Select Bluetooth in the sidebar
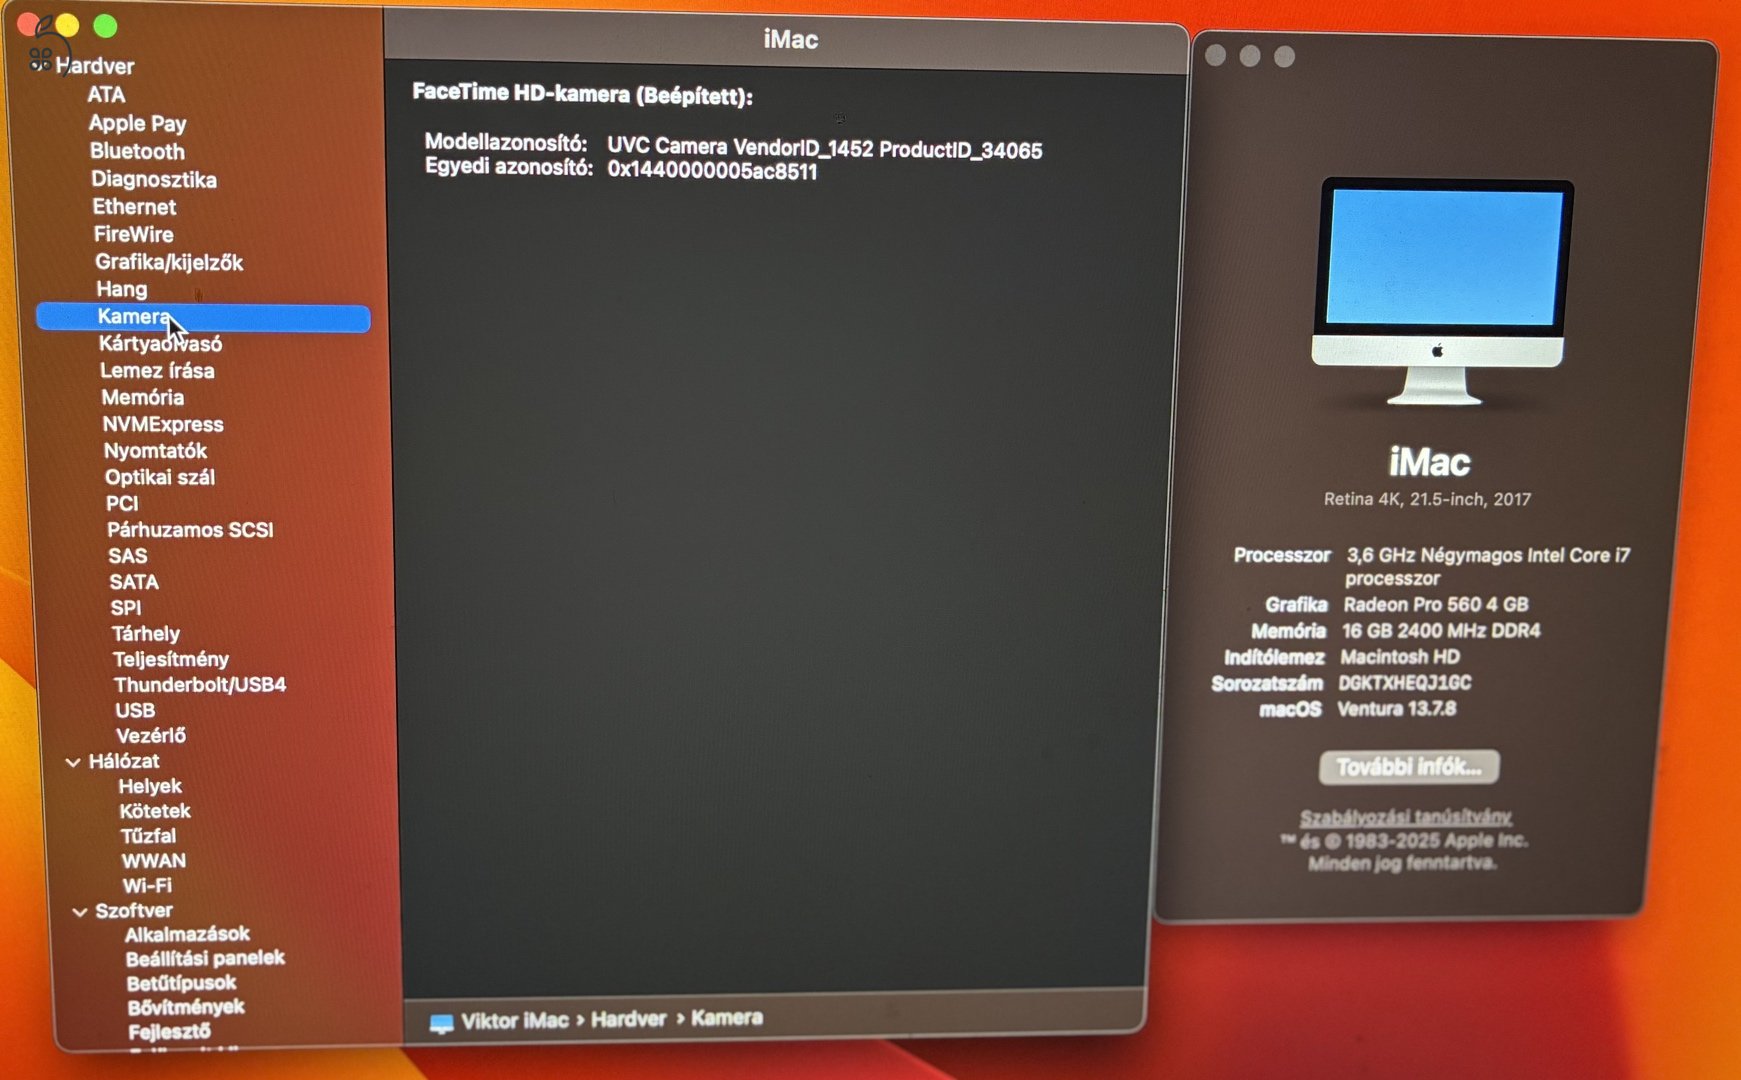 (137, 151)
